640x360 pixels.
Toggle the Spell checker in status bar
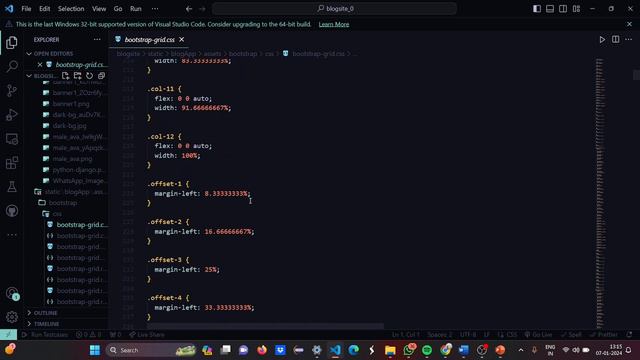tap(571, 335)
